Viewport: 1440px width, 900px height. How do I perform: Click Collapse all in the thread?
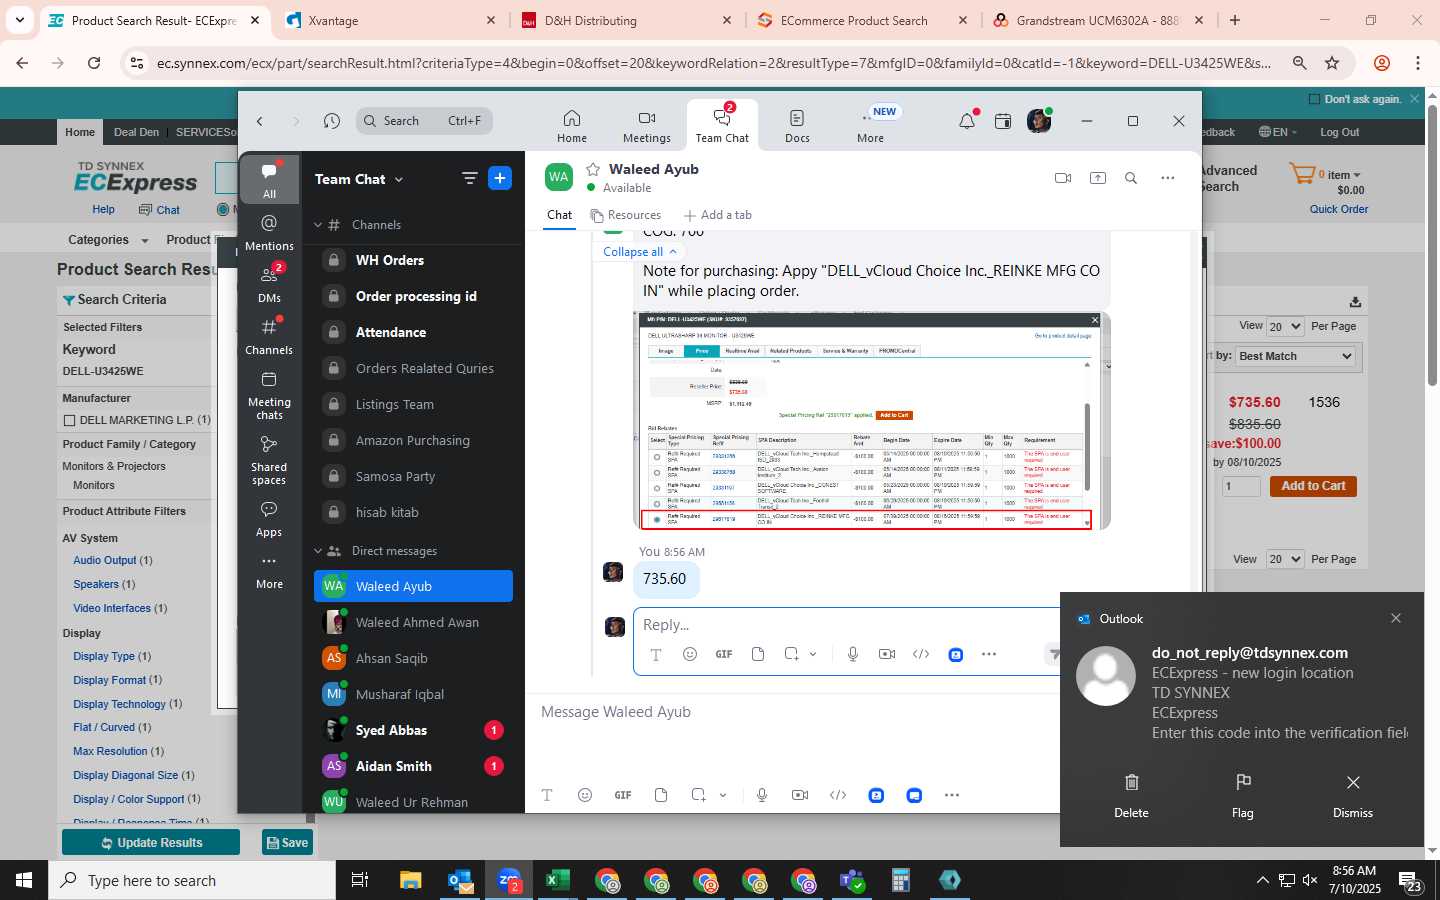point(641,252)
